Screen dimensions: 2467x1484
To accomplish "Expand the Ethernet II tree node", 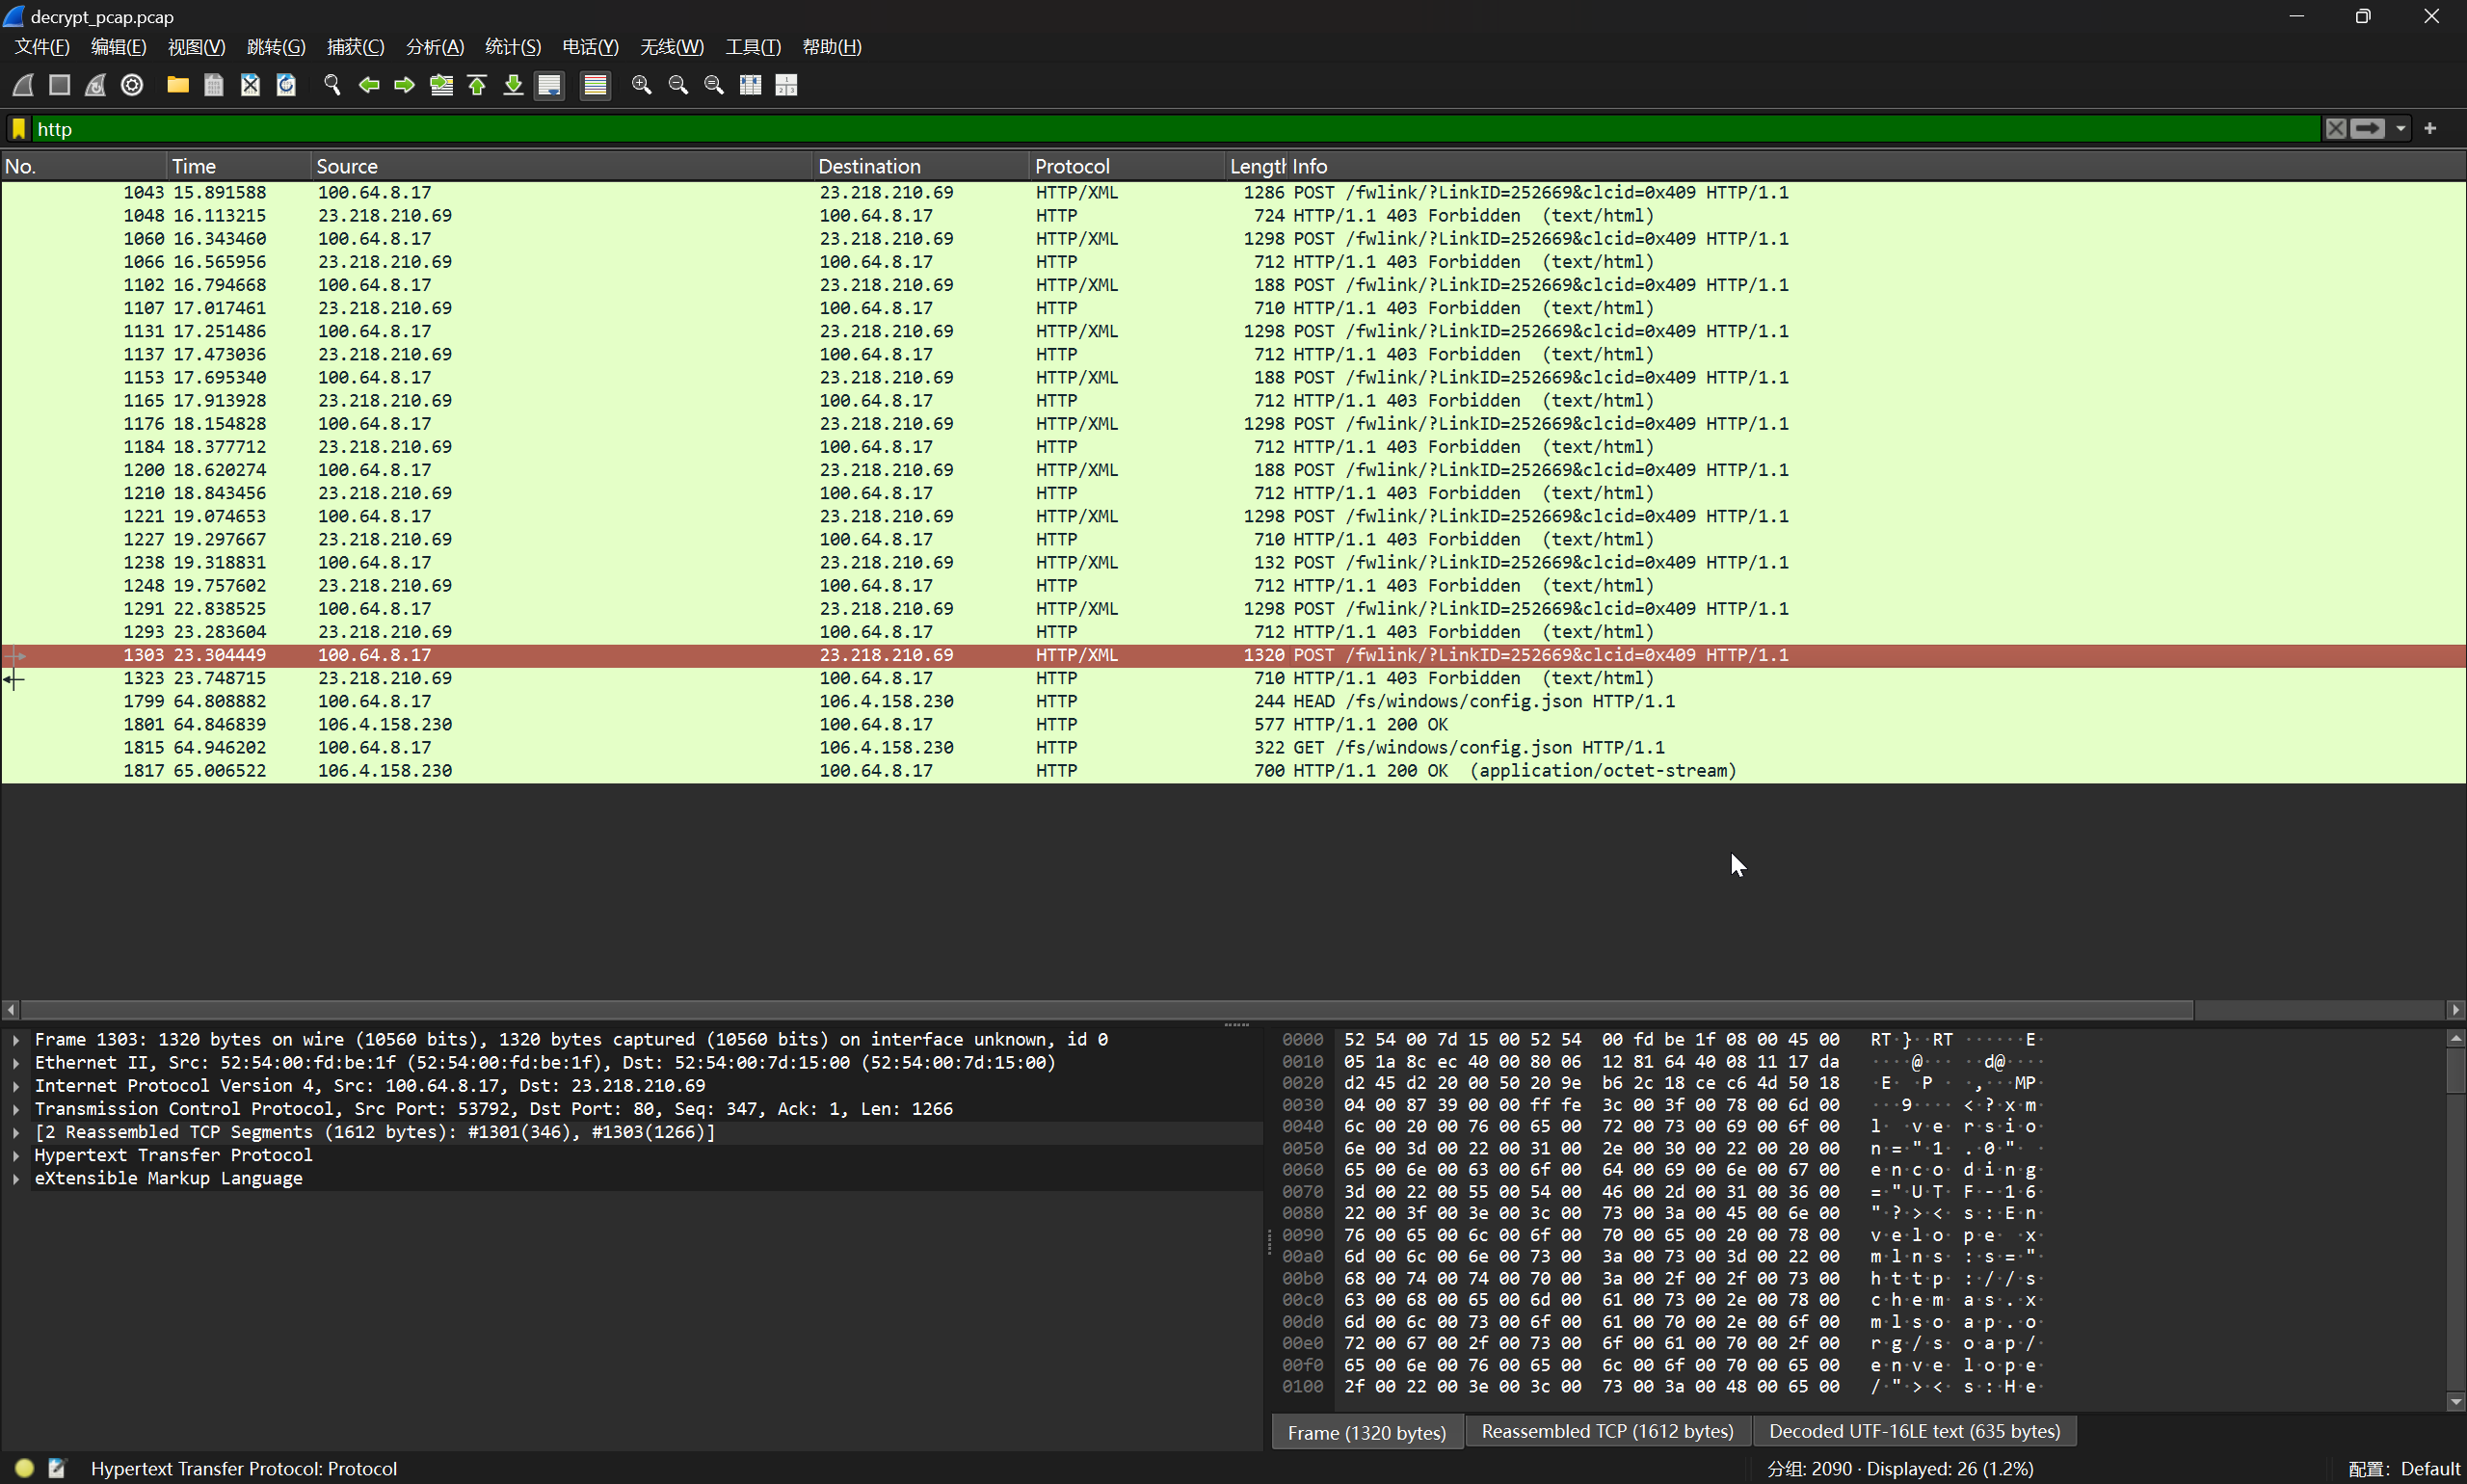I will click(16, 1063).
